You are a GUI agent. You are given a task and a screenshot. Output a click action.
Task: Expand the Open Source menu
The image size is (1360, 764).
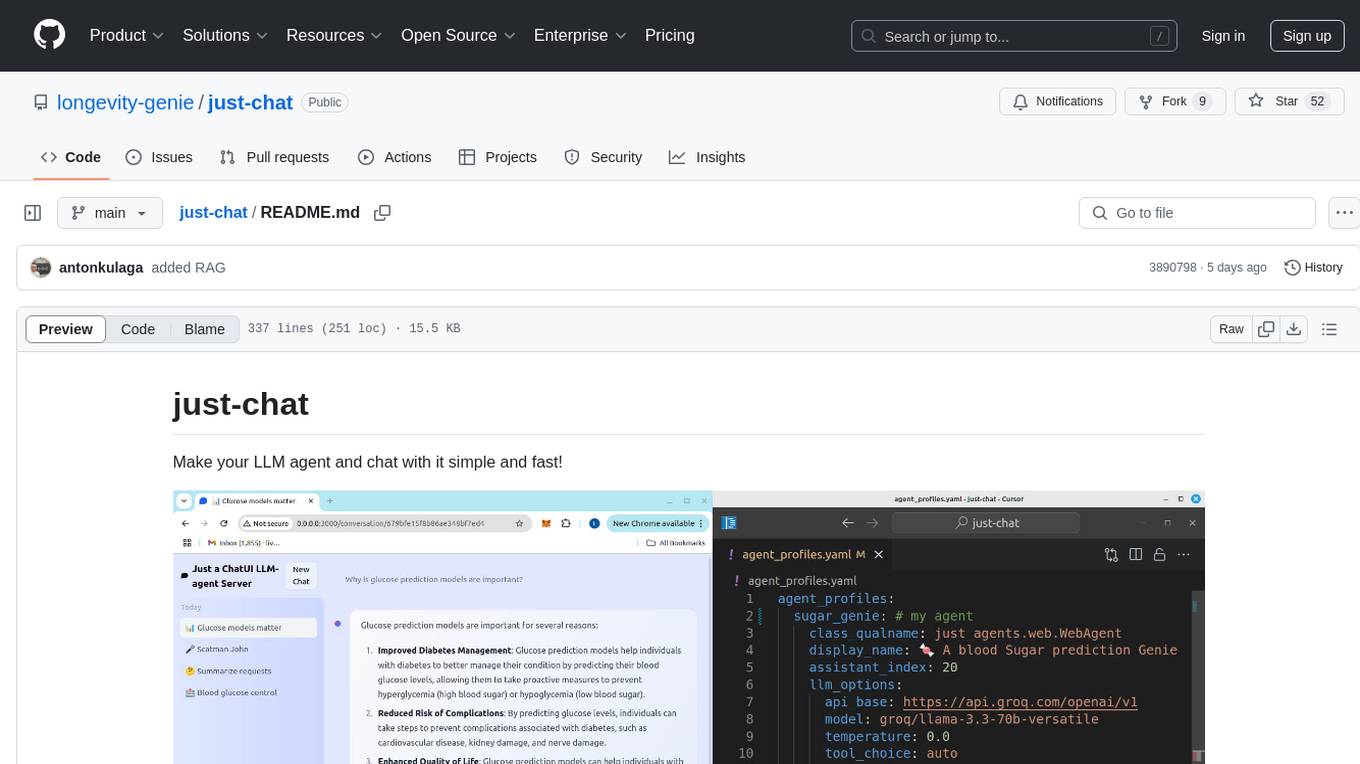(458, 35)
